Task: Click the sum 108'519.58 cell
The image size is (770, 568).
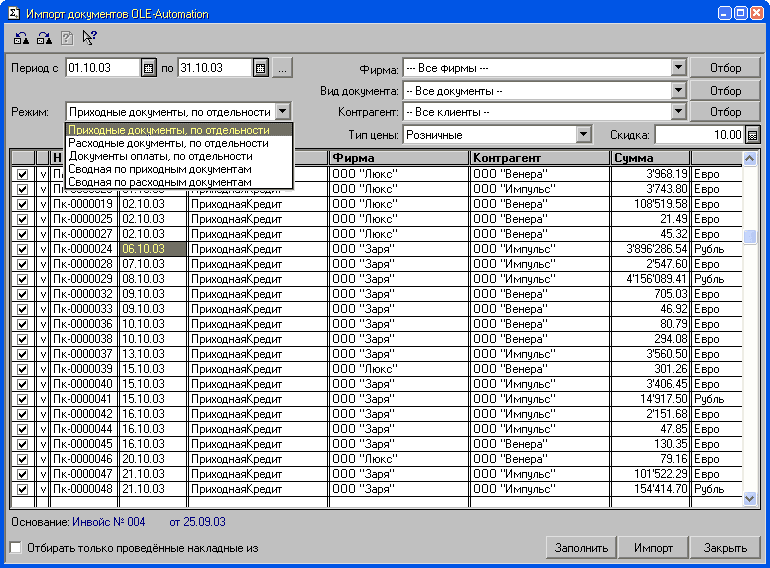Action: pos(651,204)
